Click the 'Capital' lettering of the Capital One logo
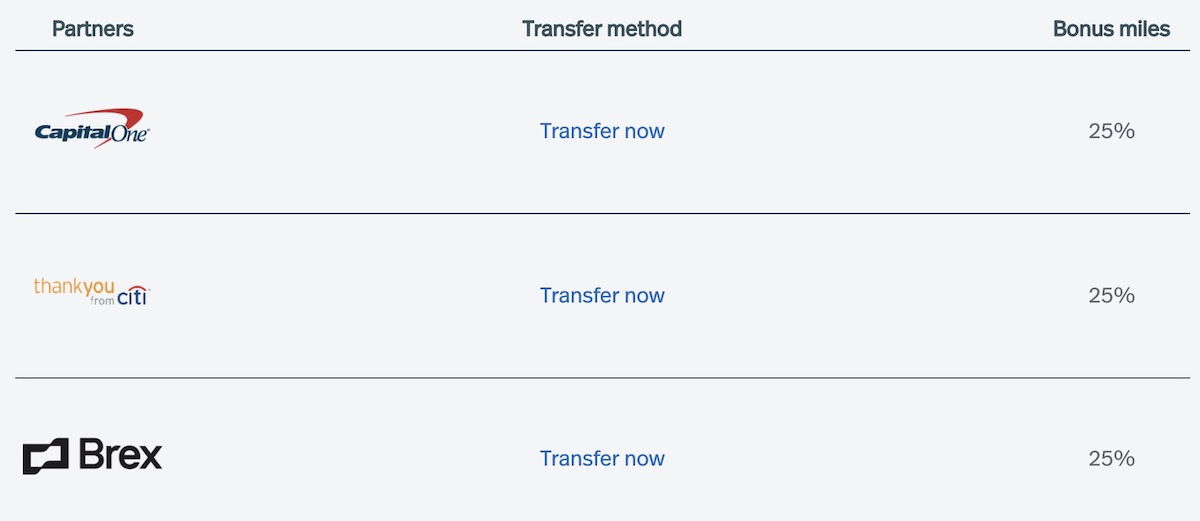The width and height of the screenshot is (1200, 521). (73, 131)
